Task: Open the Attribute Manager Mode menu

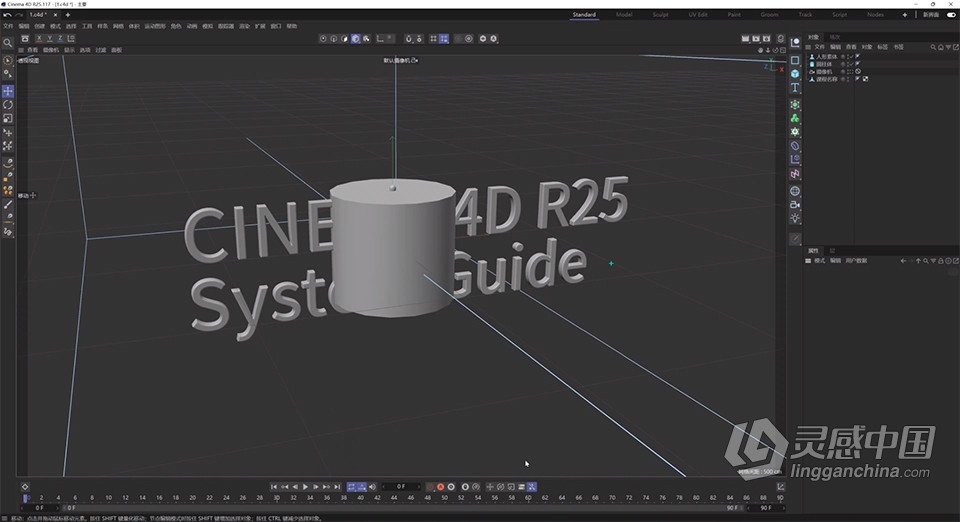Action: [x=819, y=261]
